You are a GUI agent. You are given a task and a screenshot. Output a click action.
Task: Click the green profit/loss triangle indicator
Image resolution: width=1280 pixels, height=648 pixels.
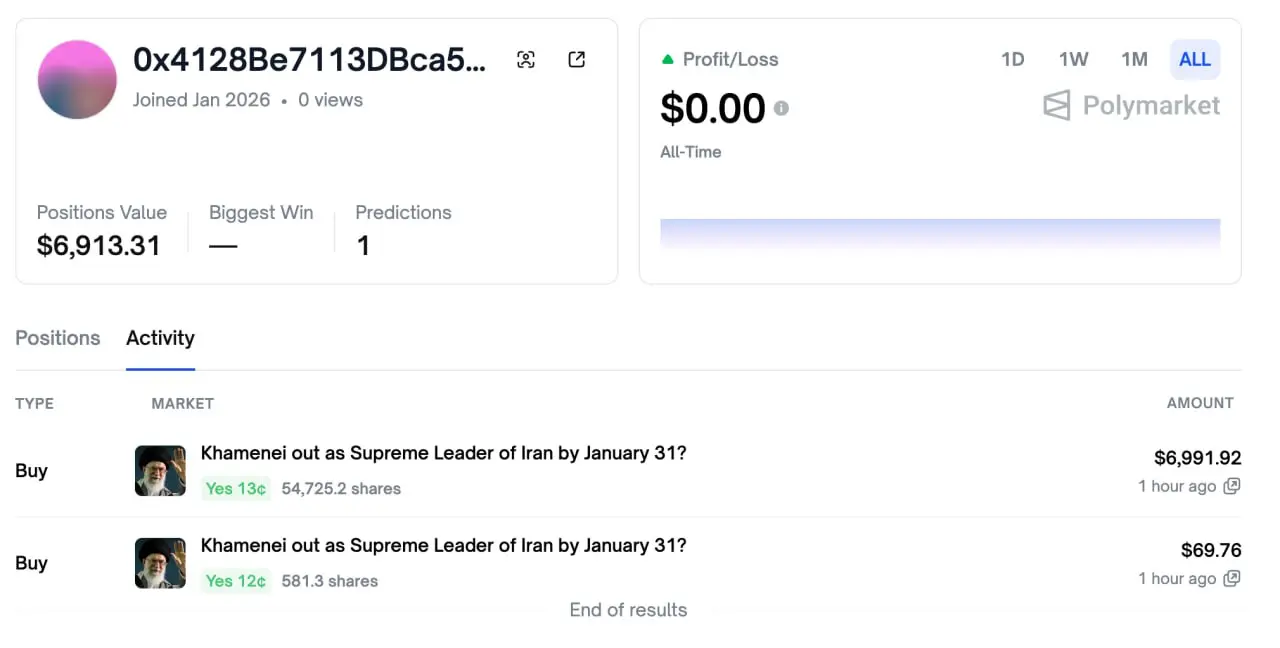pos(668,60)
